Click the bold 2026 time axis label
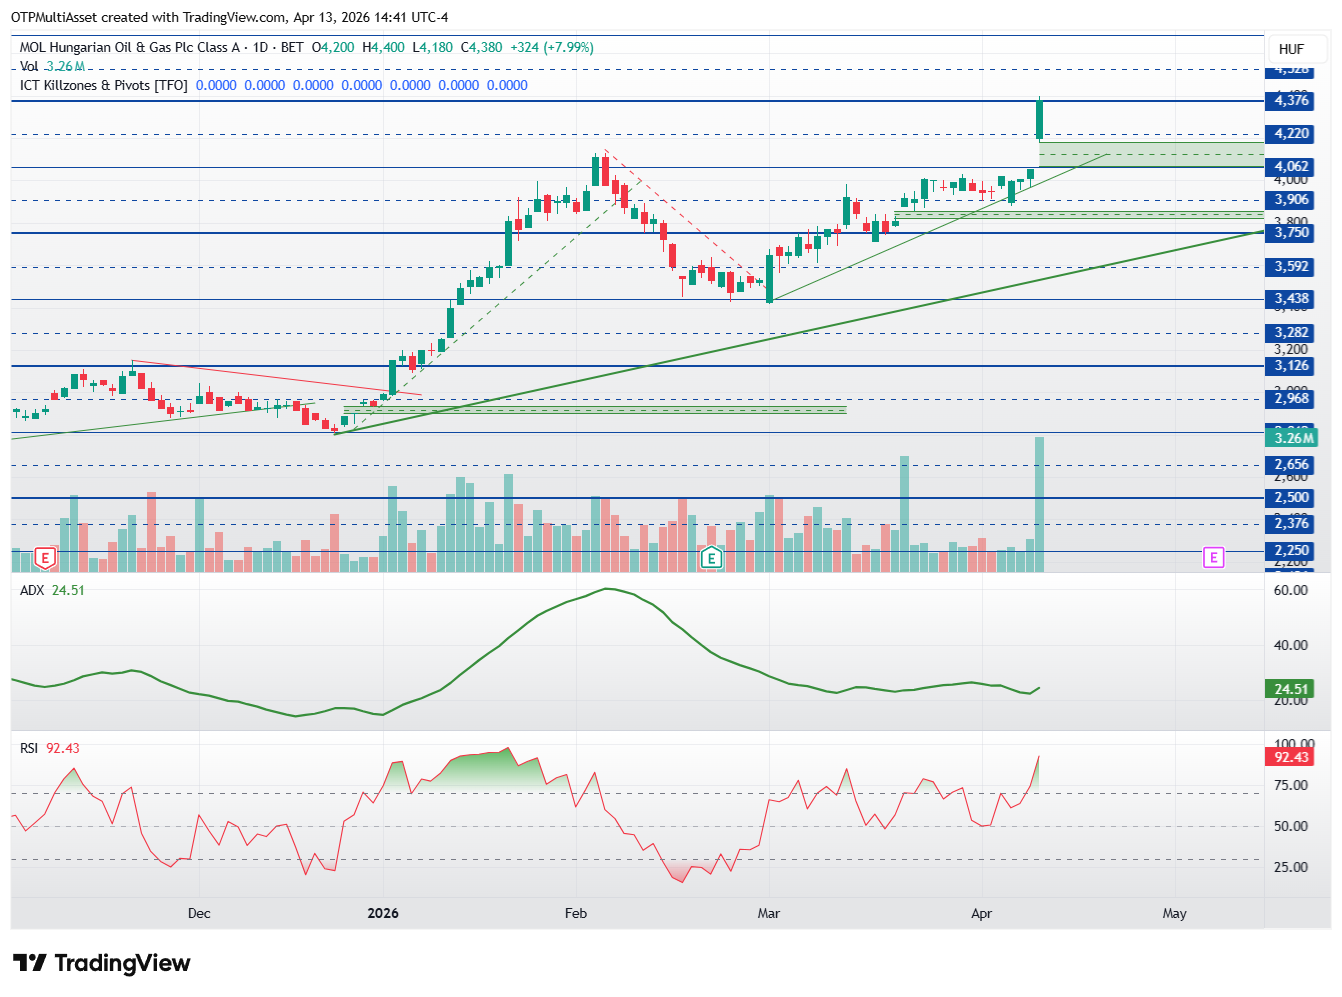 [x=383, y=913]
